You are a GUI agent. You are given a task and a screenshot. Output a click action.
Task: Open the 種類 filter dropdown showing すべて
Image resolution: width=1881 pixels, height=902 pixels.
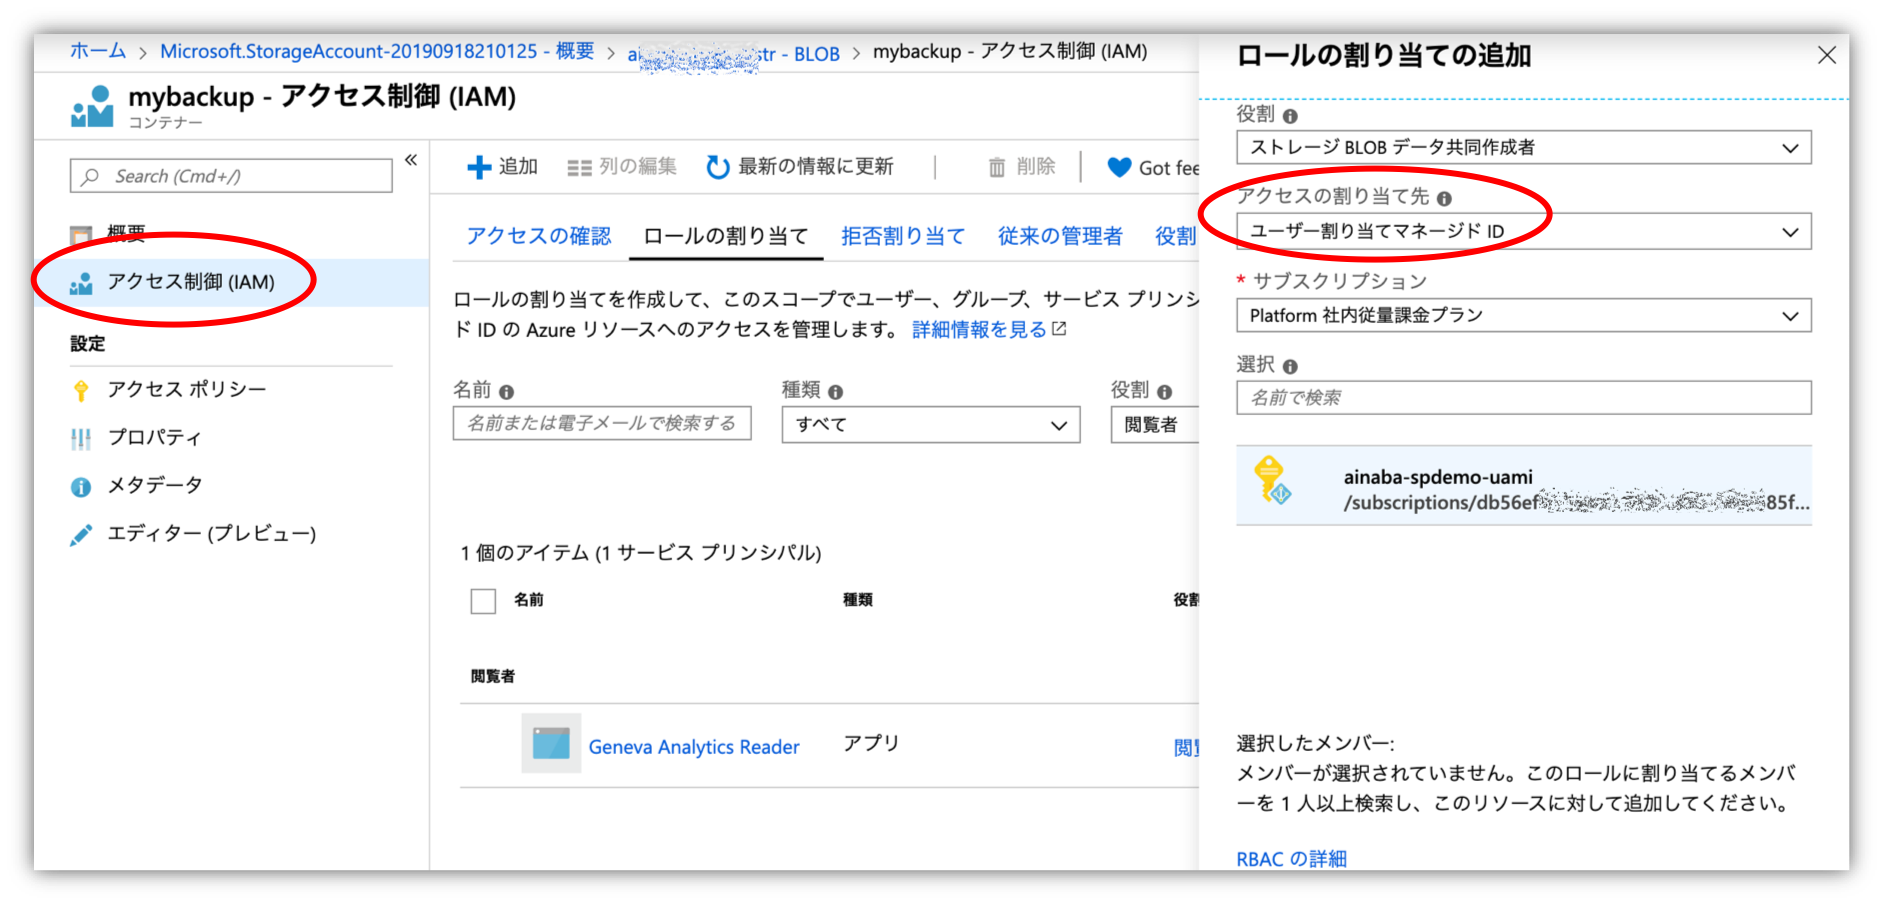[x=930, y=425]
